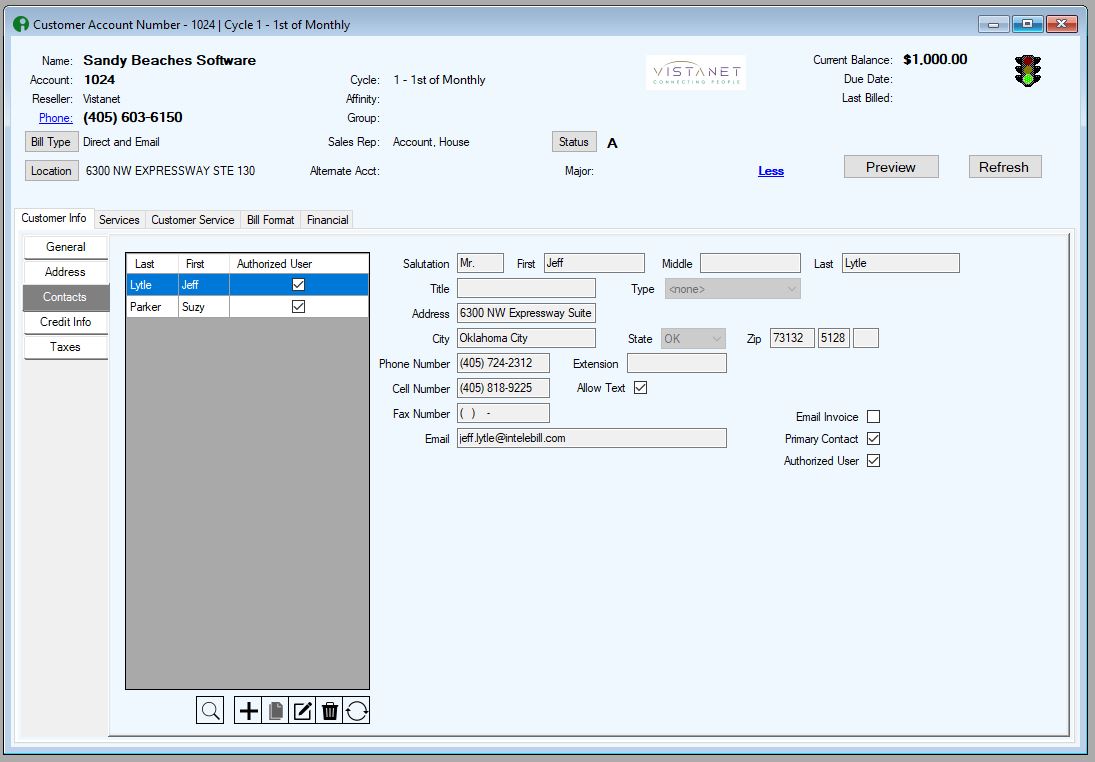The width and height of the screenshot is (1095, 762).
Task: Copy the selected contact with duplicate icon
Action: (275, 711)
